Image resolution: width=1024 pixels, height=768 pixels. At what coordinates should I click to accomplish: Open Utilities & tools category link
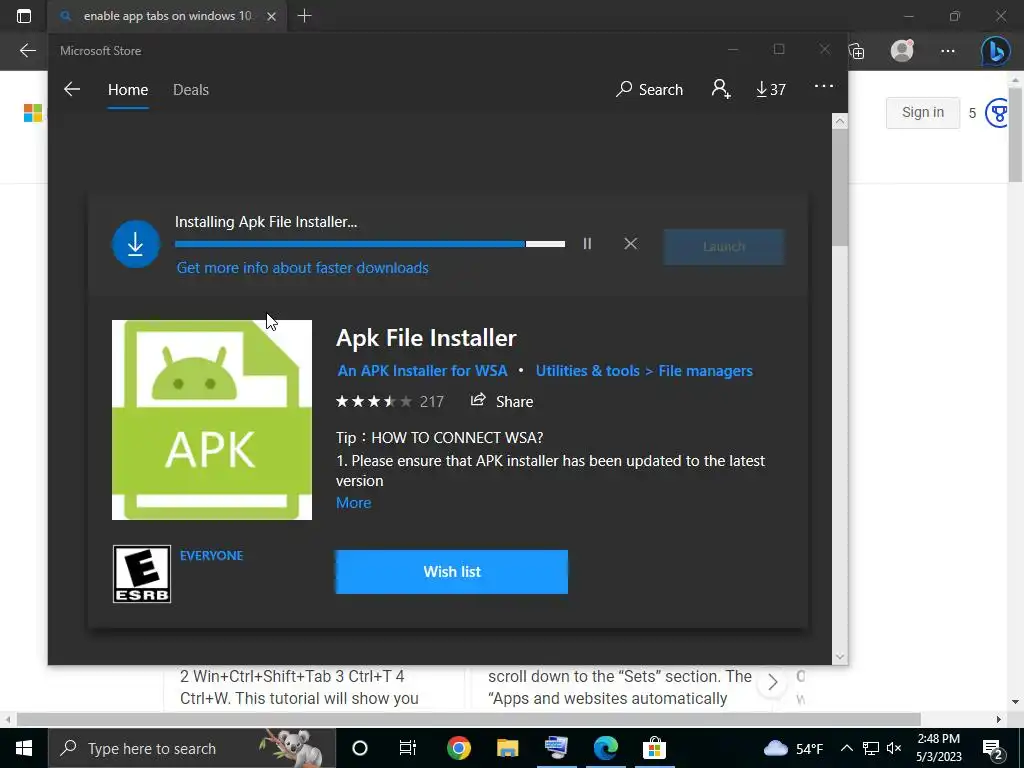[x=587, y=371]
